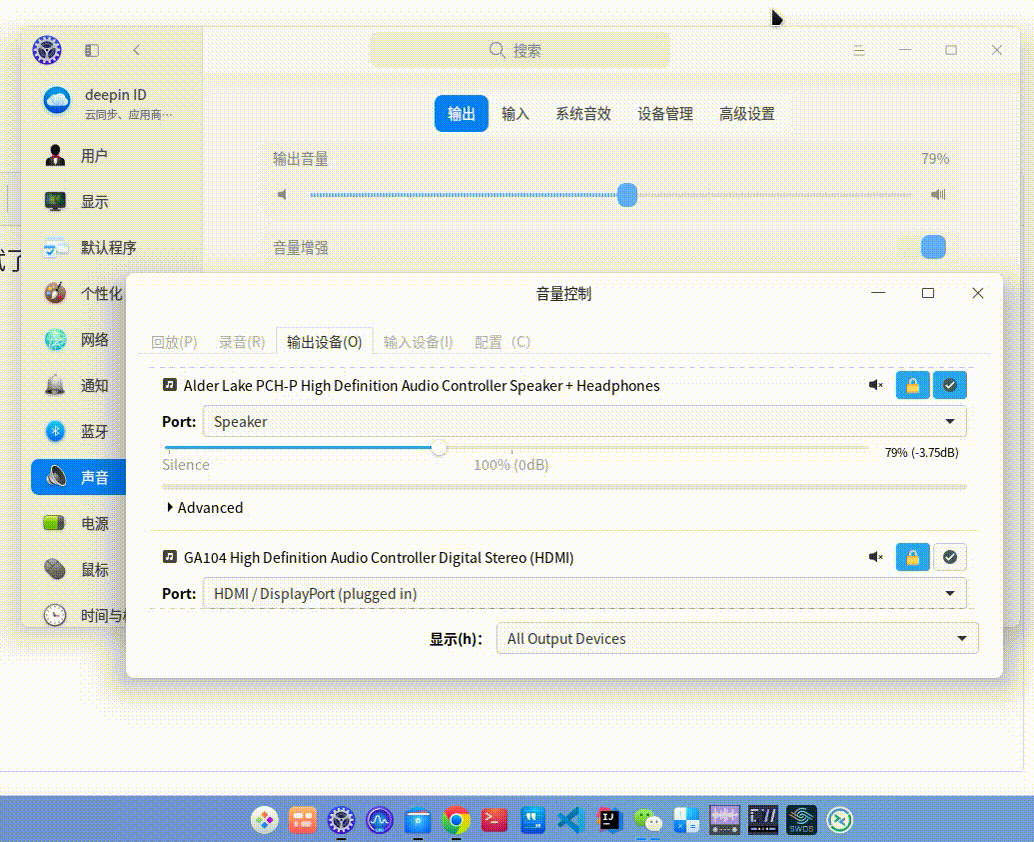
Task: Toggle channel lock for GA104 HDMI device
Action: click(913, 557)
